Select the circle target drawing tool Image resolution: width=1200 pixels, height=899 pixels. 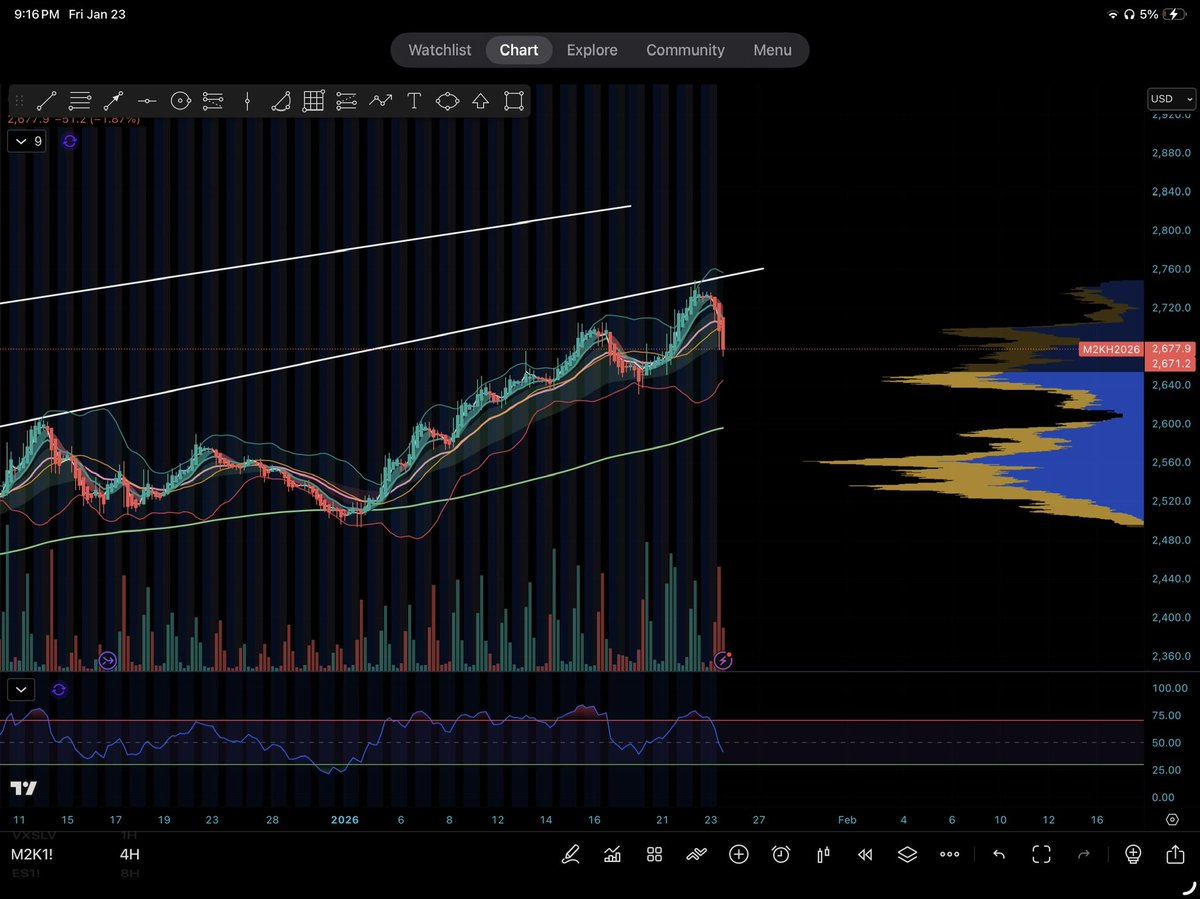[x=180, y=100]
